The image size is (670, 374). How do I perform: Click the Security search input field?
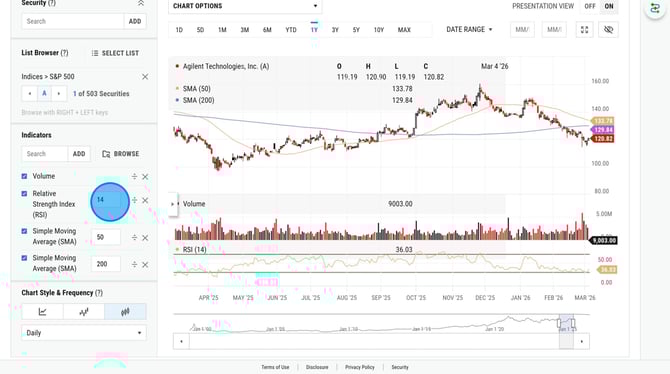point(73,21)
